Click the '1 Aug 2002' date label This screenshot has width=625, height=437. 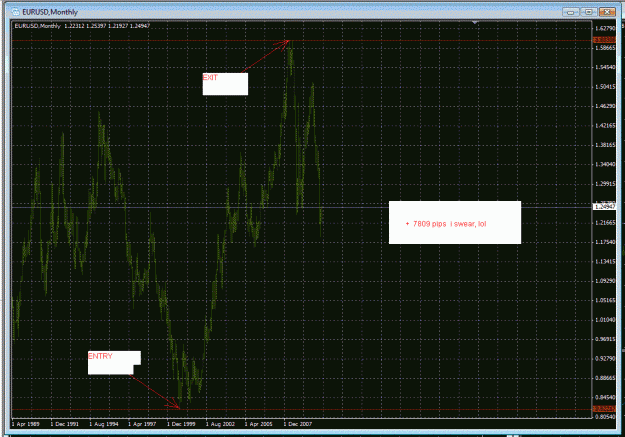coord(220,424)
